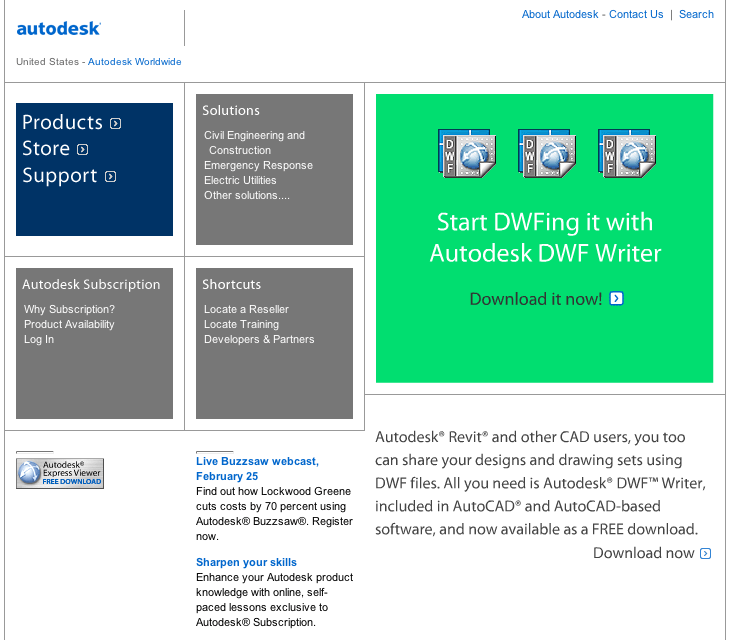Image resolution: width=733 pixels, height=640 pixels.
Task: Click the Solutions heading
Action: coord(231,110)
